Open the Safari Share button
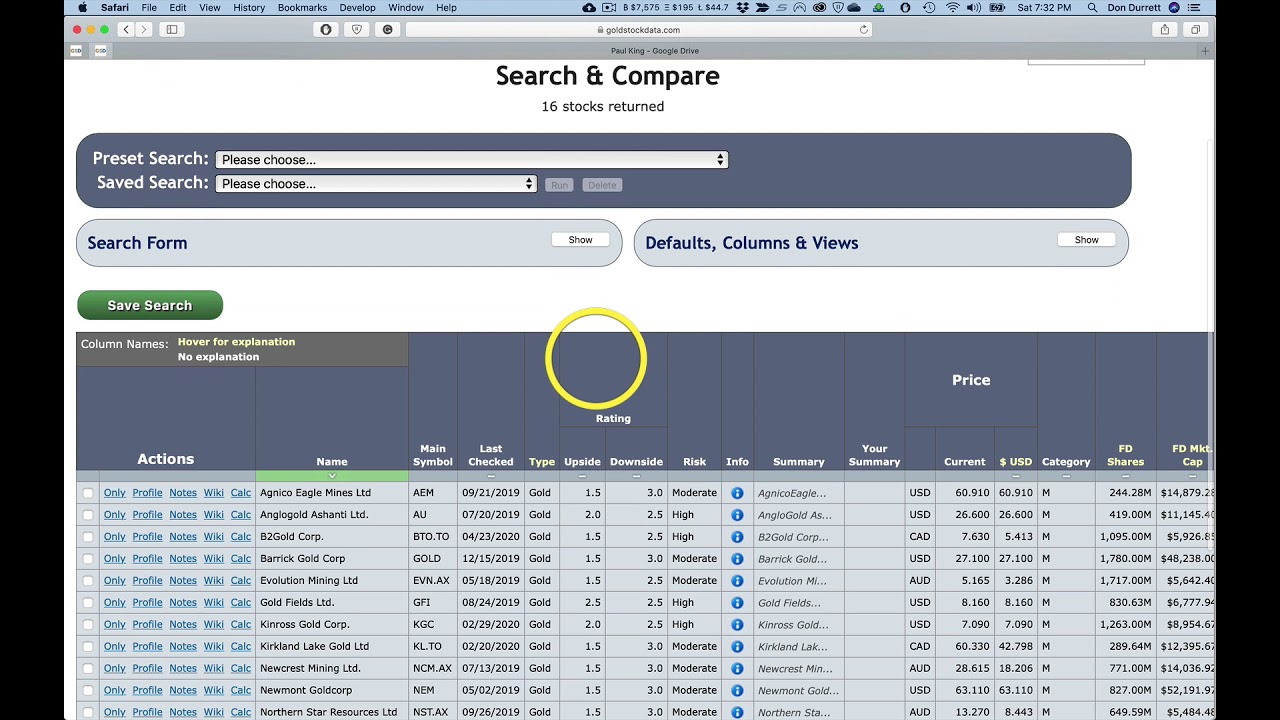This screenshot has width=1280, height=720. click(x=1165, y=30)
